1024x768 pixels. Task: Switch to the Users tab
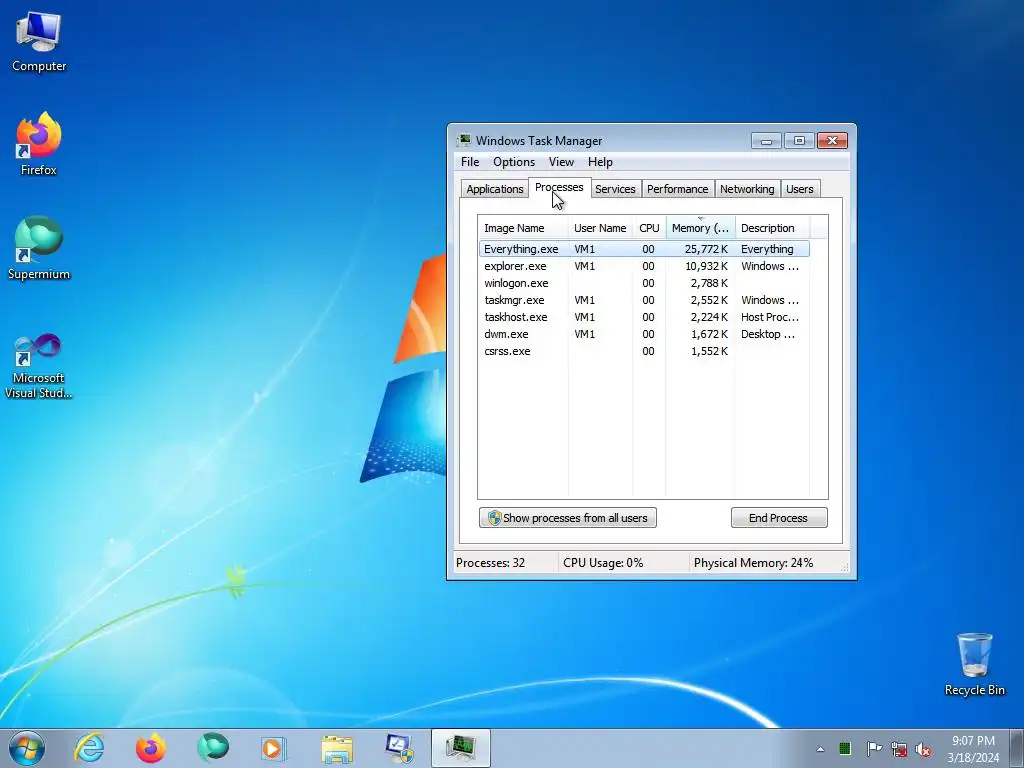(799, 189)
